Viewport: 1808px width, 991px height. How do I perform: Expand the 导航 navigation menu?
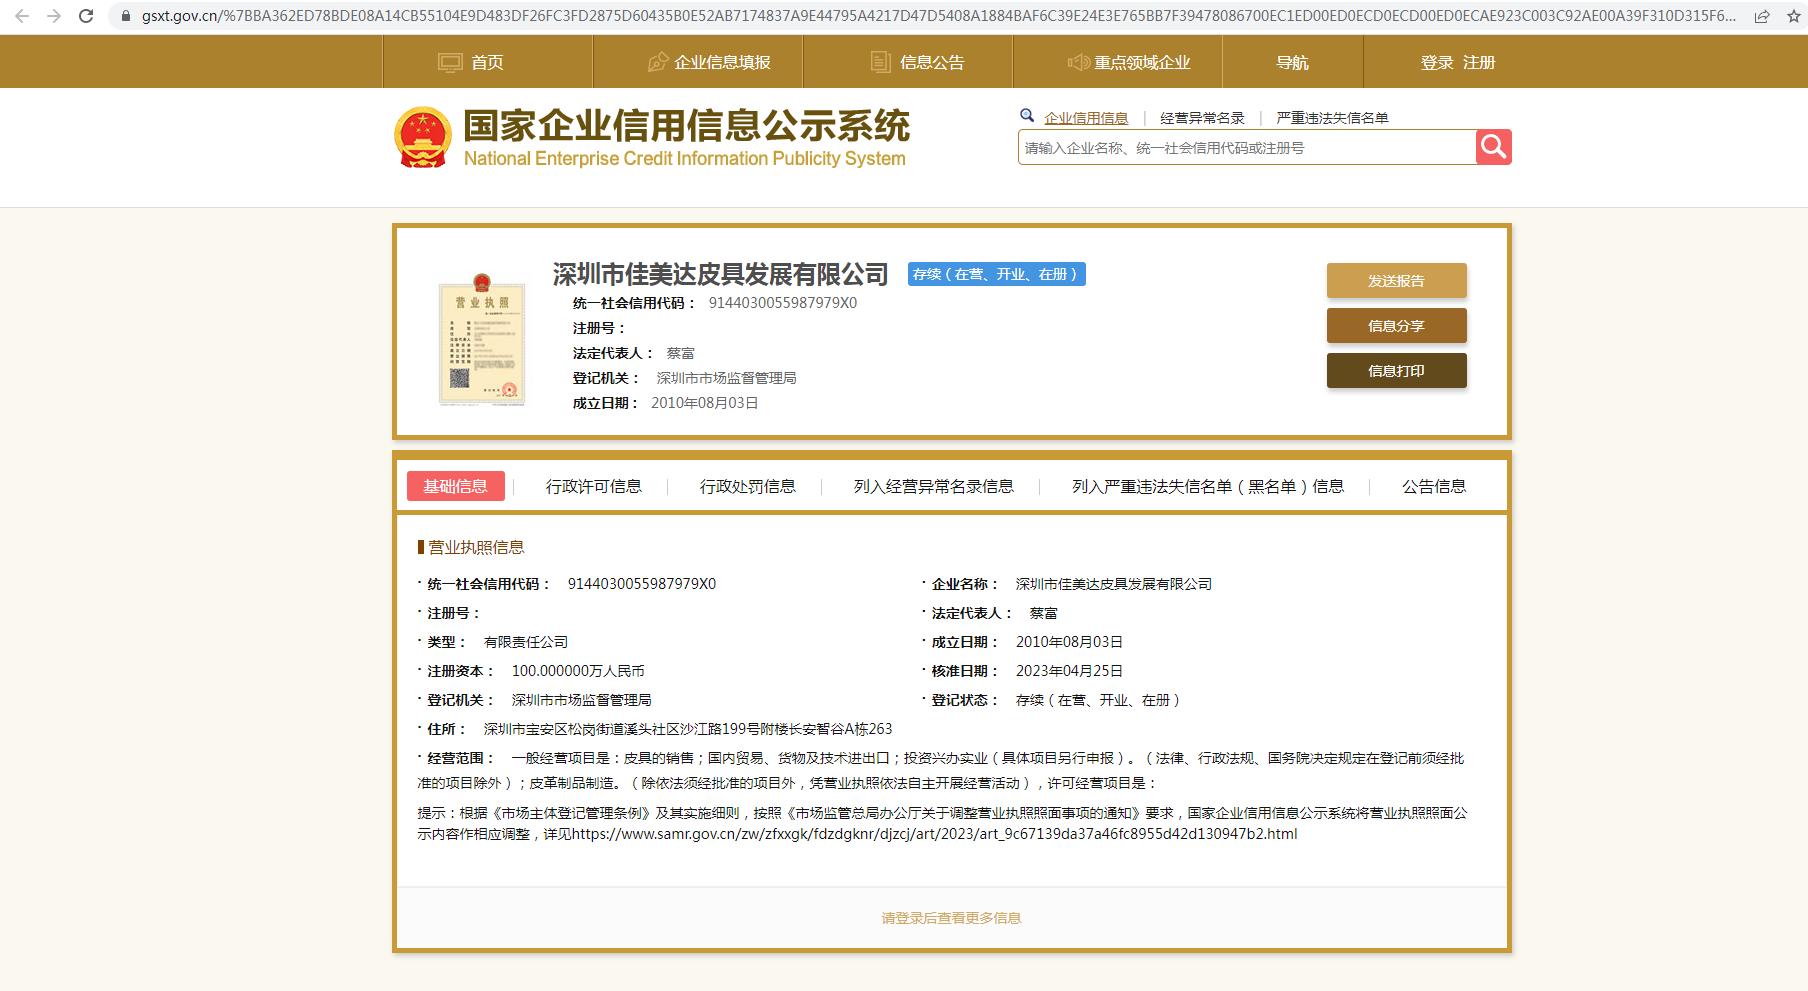pyautogui.click(x=1292, y=62)
